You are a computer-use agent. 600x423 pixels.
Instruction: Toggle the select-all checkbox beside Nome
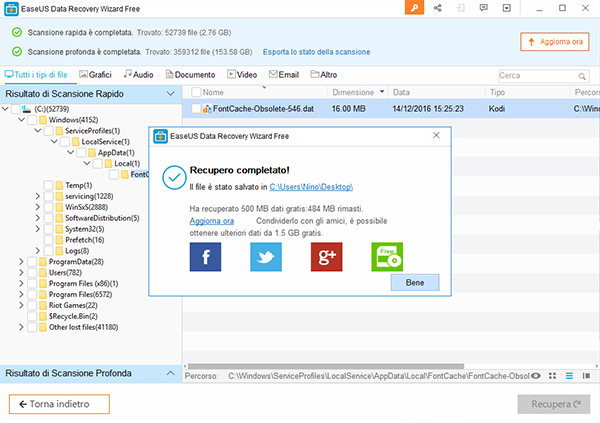(196, 92)
